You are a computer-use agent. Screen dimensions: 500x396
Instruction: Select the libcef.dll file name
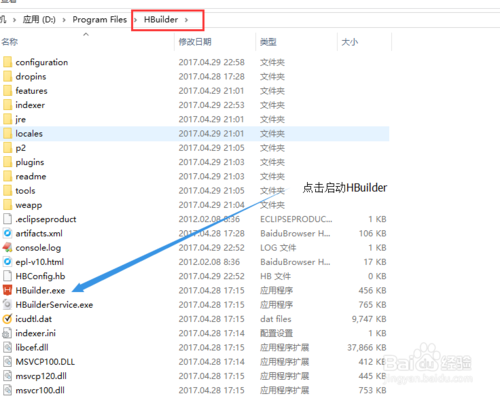pos(32,347)
